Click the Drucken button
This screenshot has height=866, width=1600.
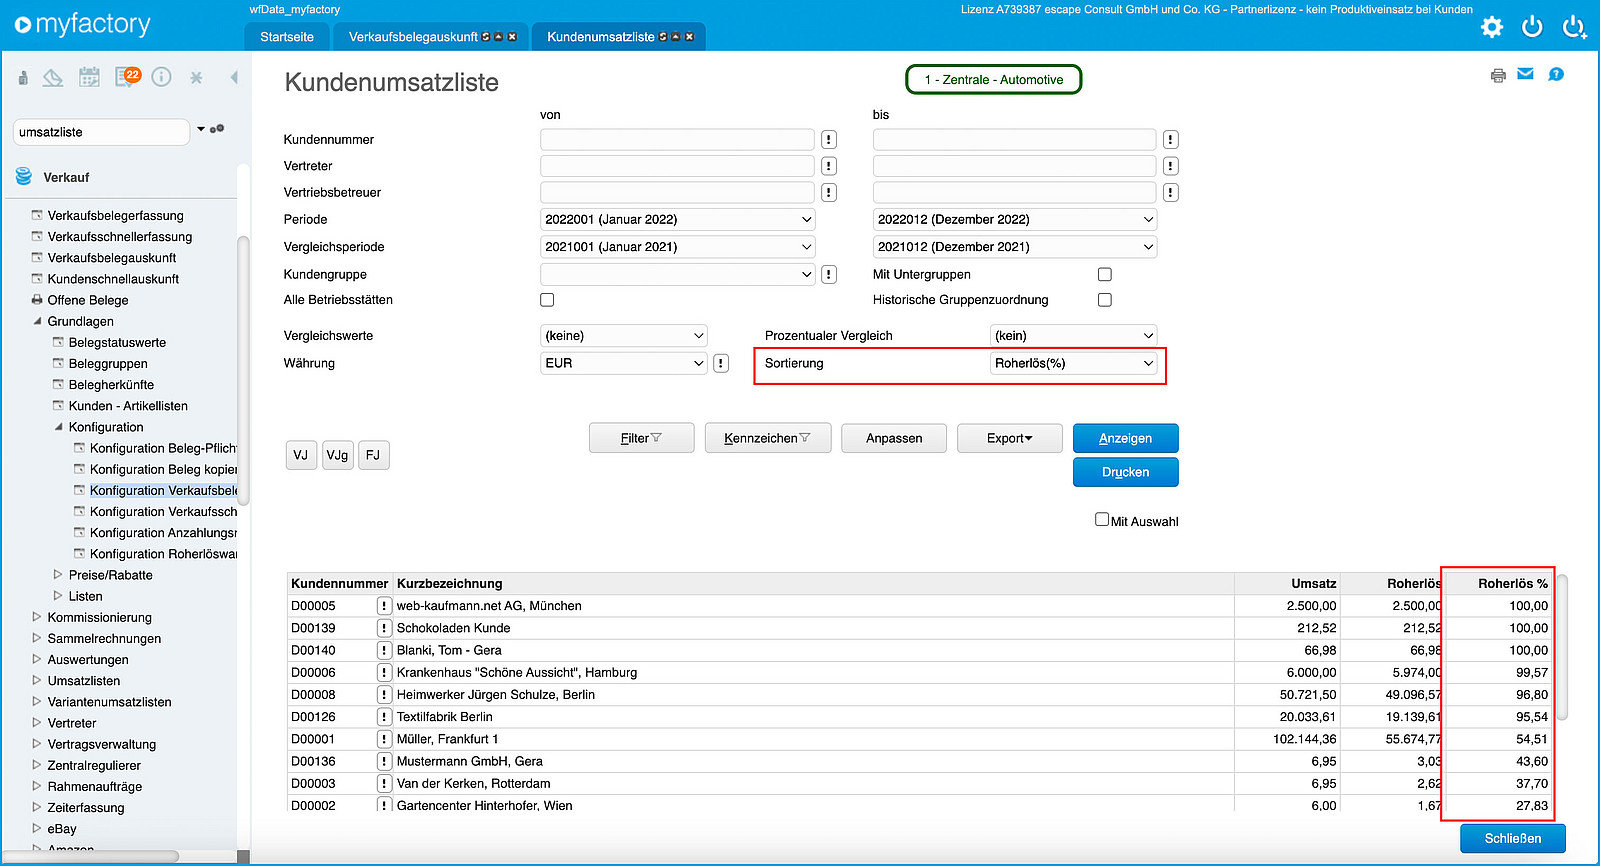pyautogui.click(x=1126, y=472)
